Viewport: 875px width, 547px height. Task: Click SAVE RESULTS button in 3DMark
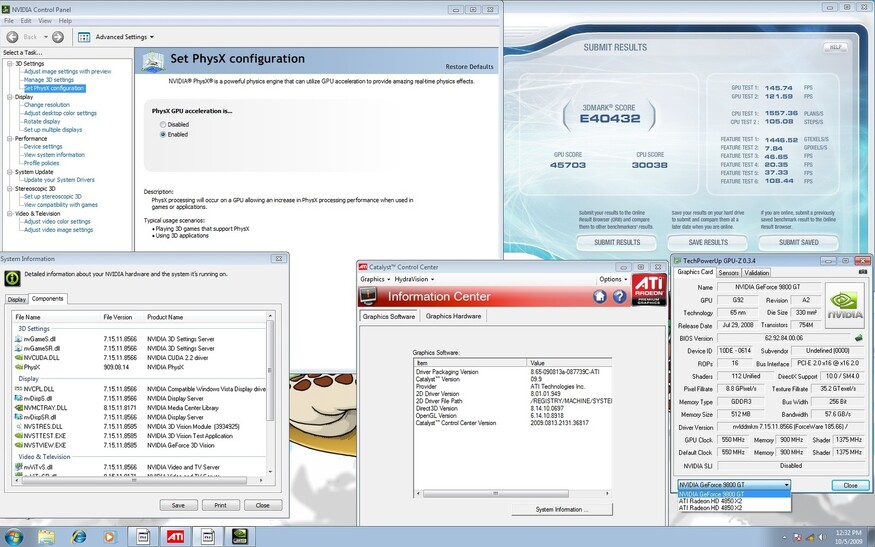click(708, 242)
